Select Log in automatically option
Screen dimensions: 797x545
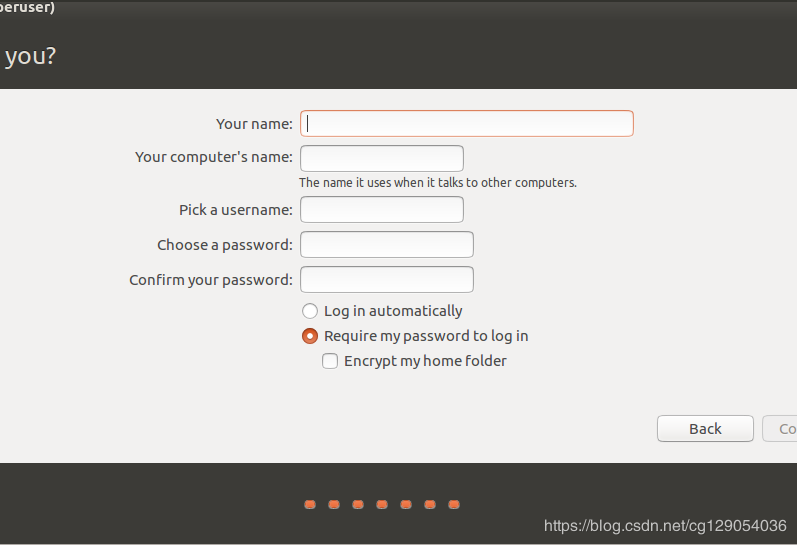click(310, 311)
